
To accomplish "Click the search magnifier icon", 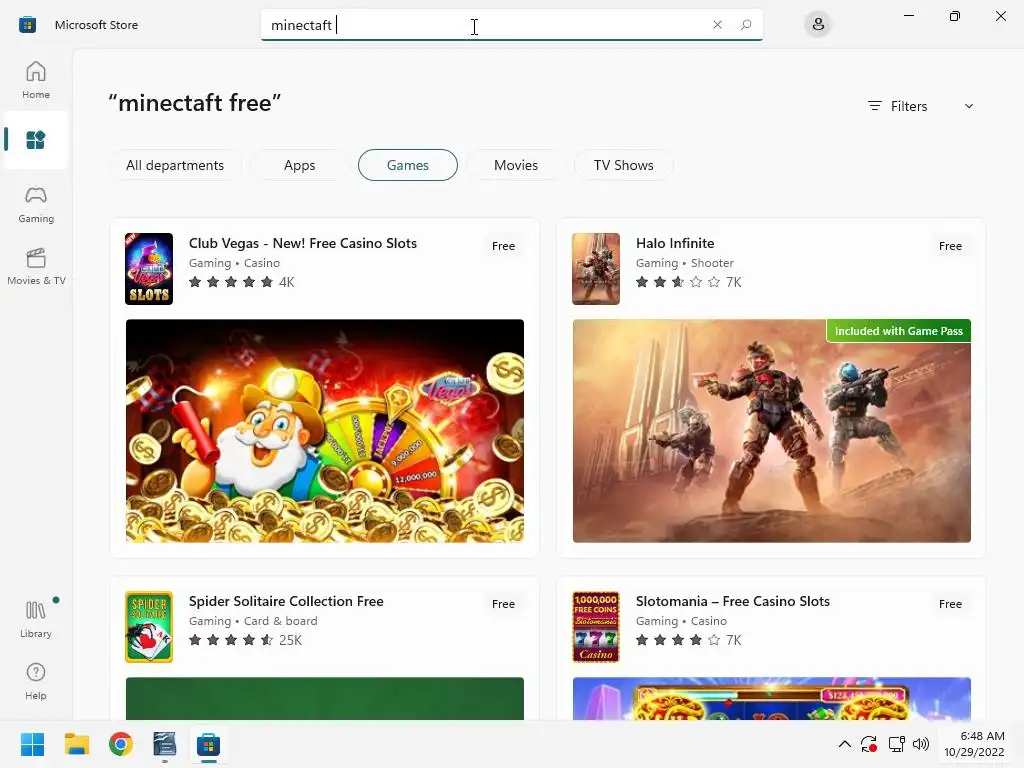I will 746,25.
